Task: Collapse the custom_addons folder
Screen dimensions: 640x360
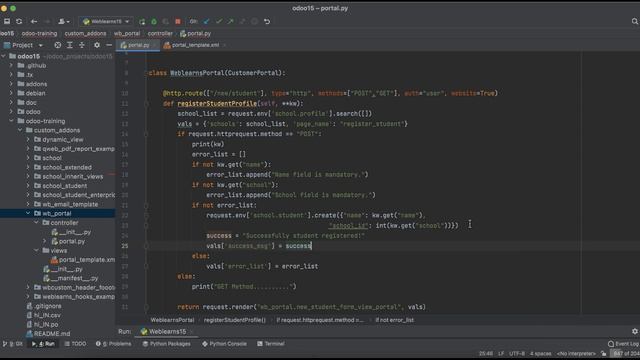Action: tap(20, 130)
